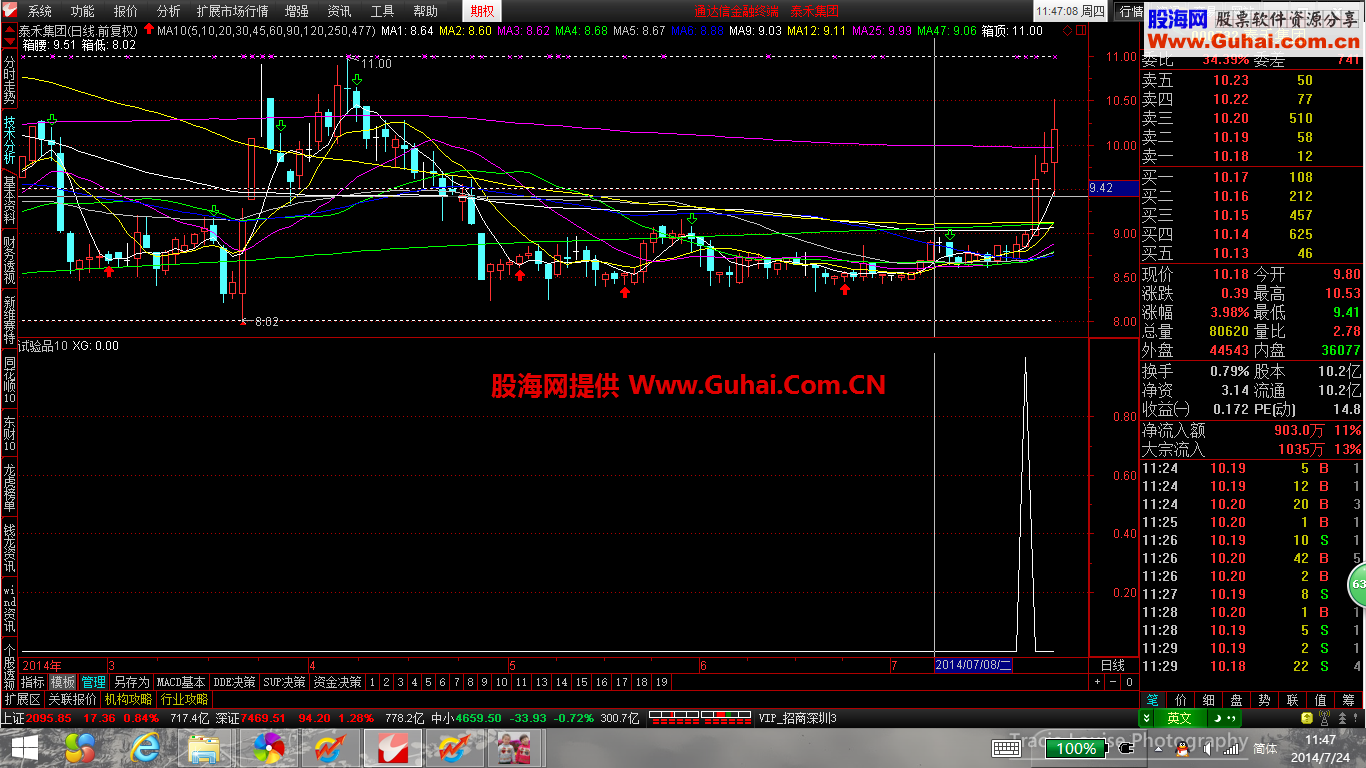Open the Windows Start button
Viewport: 1366px width, 768px height.
pyautogui.click(x=24, y=748)
